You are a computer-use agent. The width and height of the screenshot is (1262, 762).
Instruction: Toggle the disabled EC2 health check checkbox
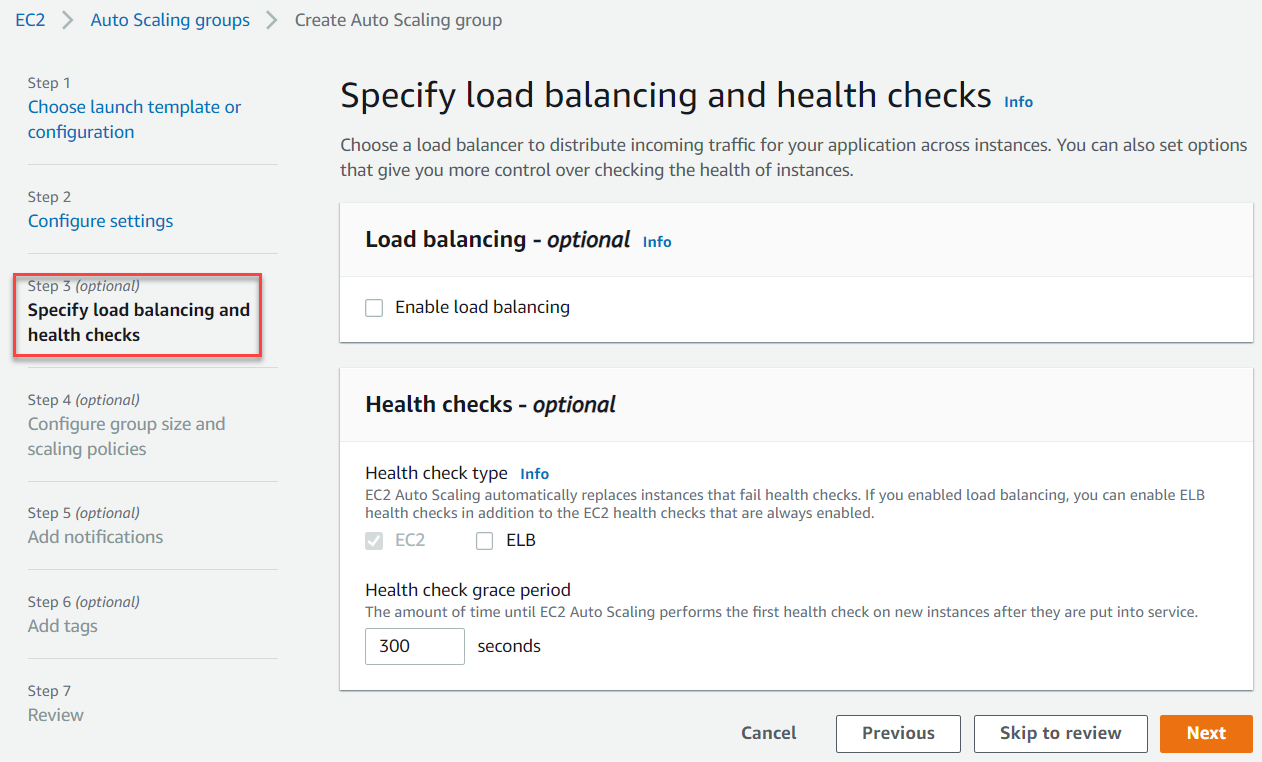point(374,541)
